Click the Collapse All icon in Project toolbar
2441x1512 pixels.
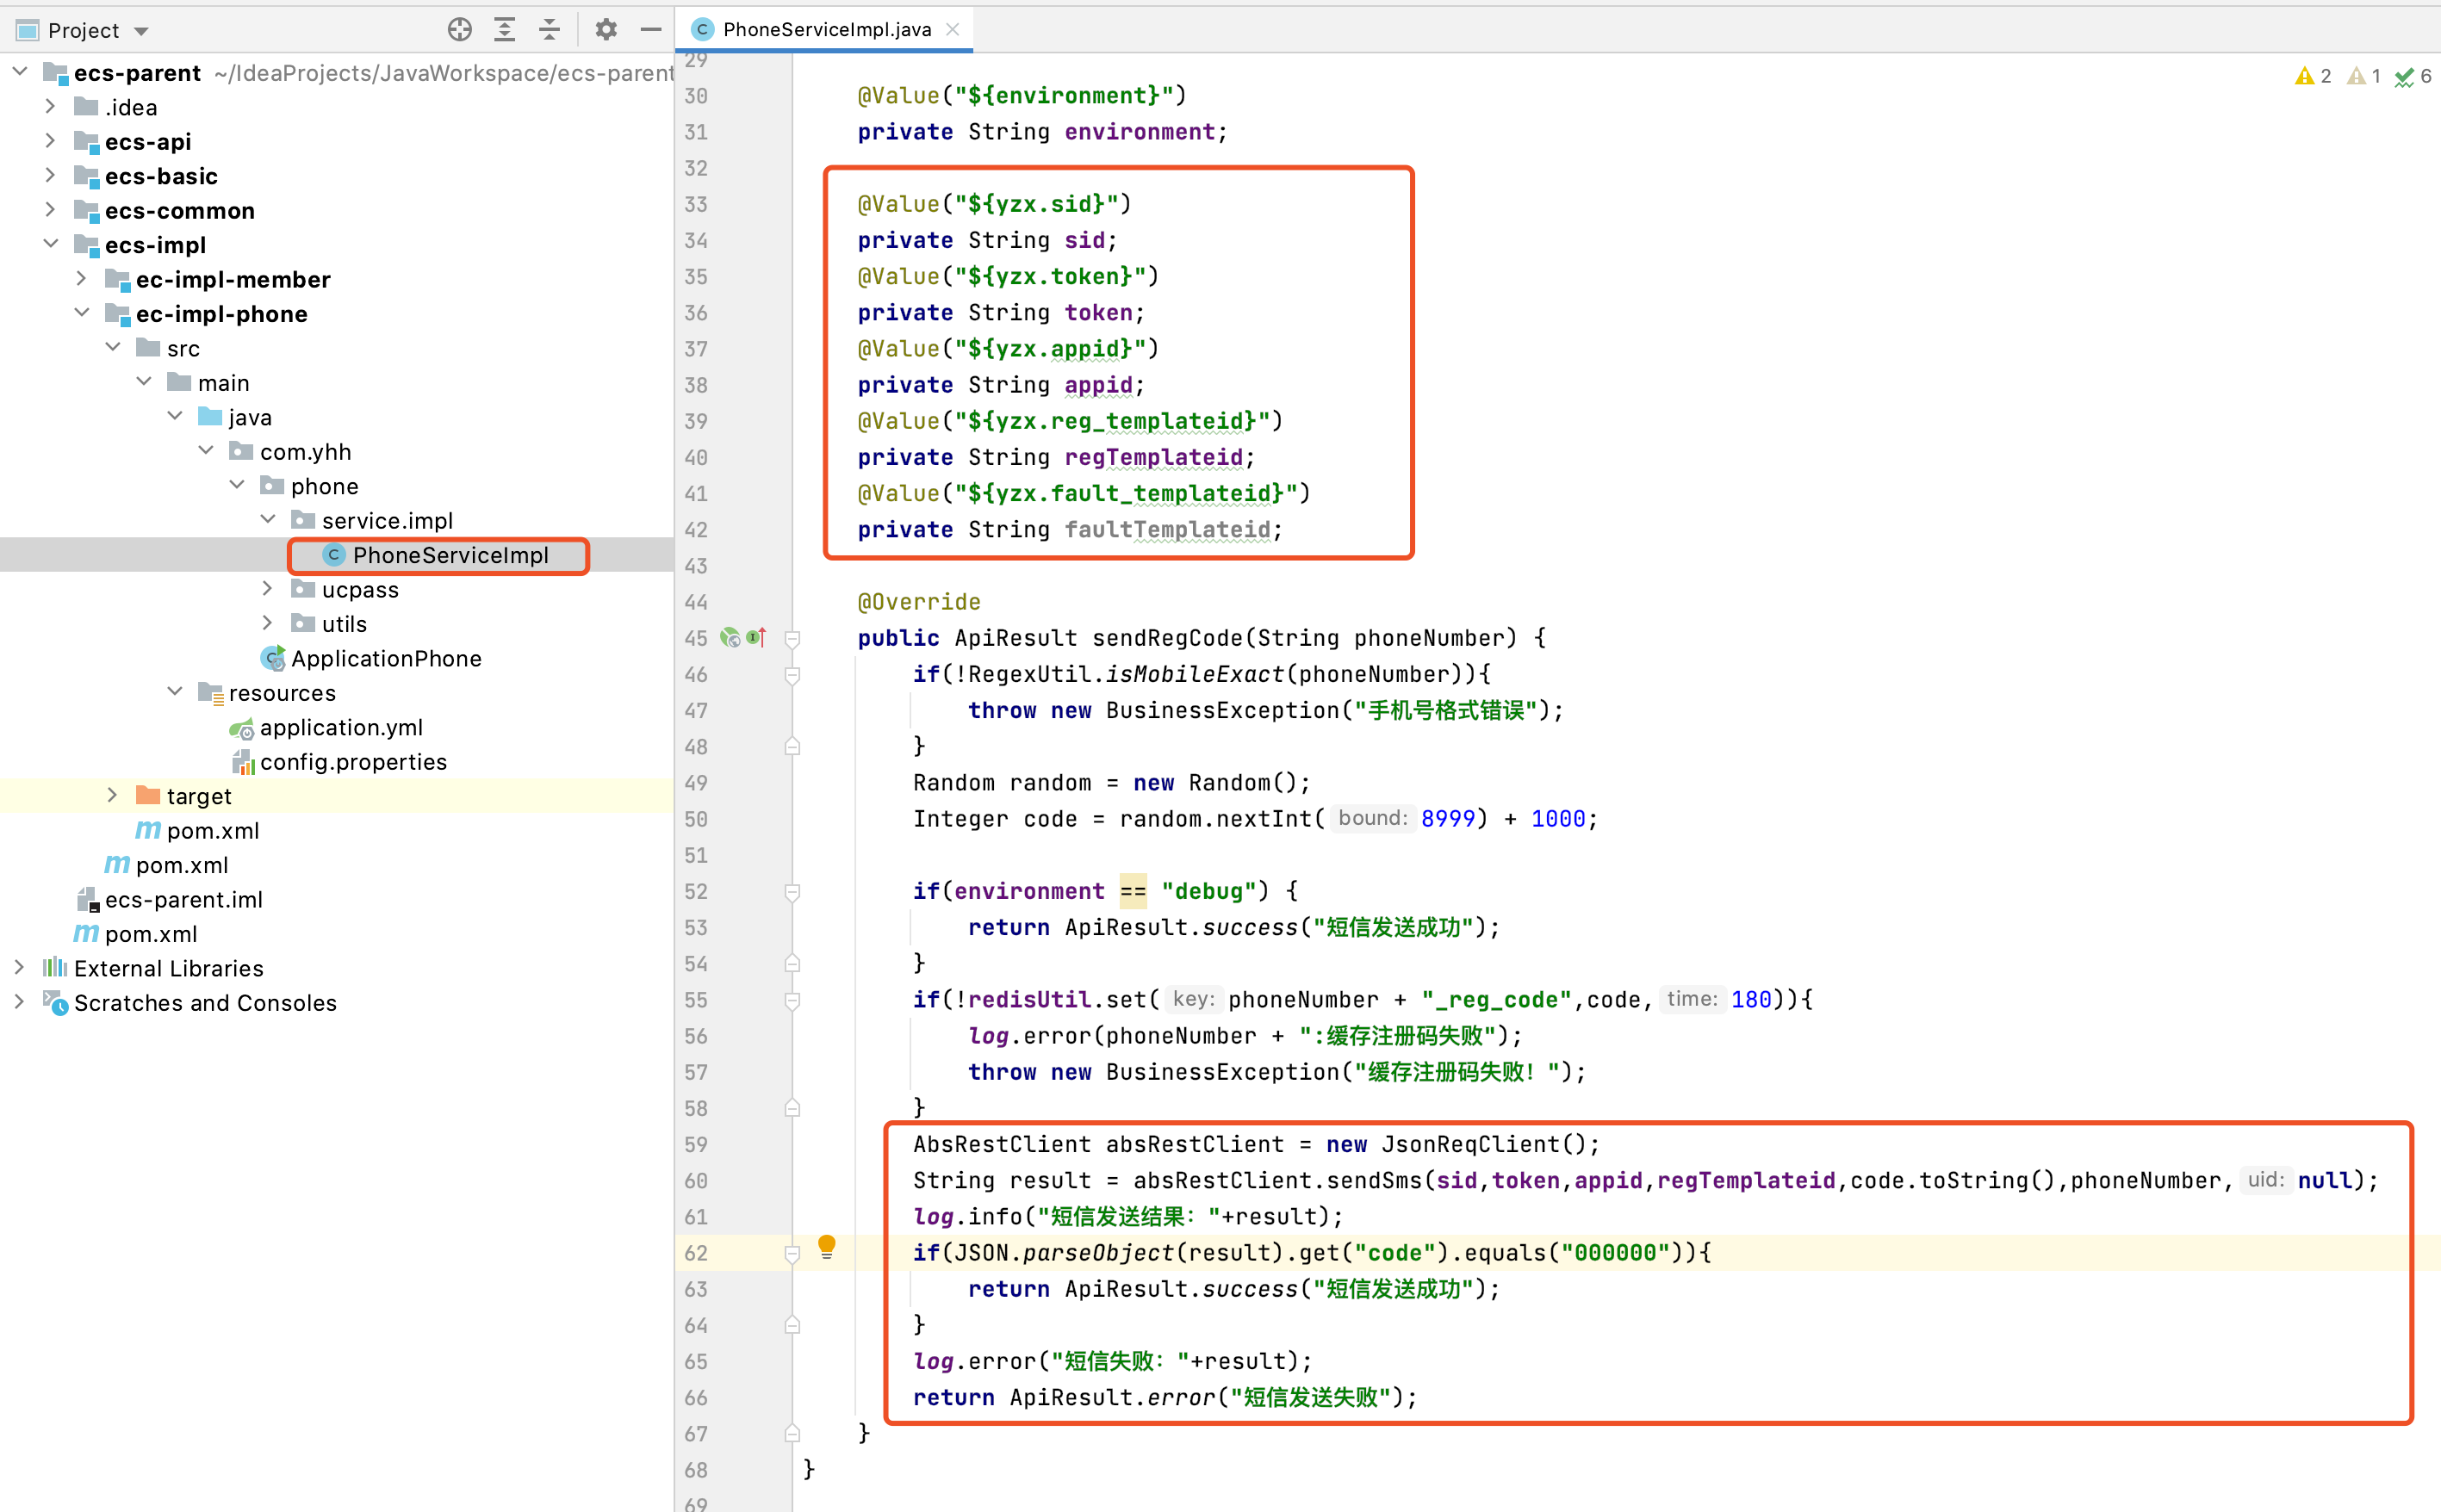point(549,30)
